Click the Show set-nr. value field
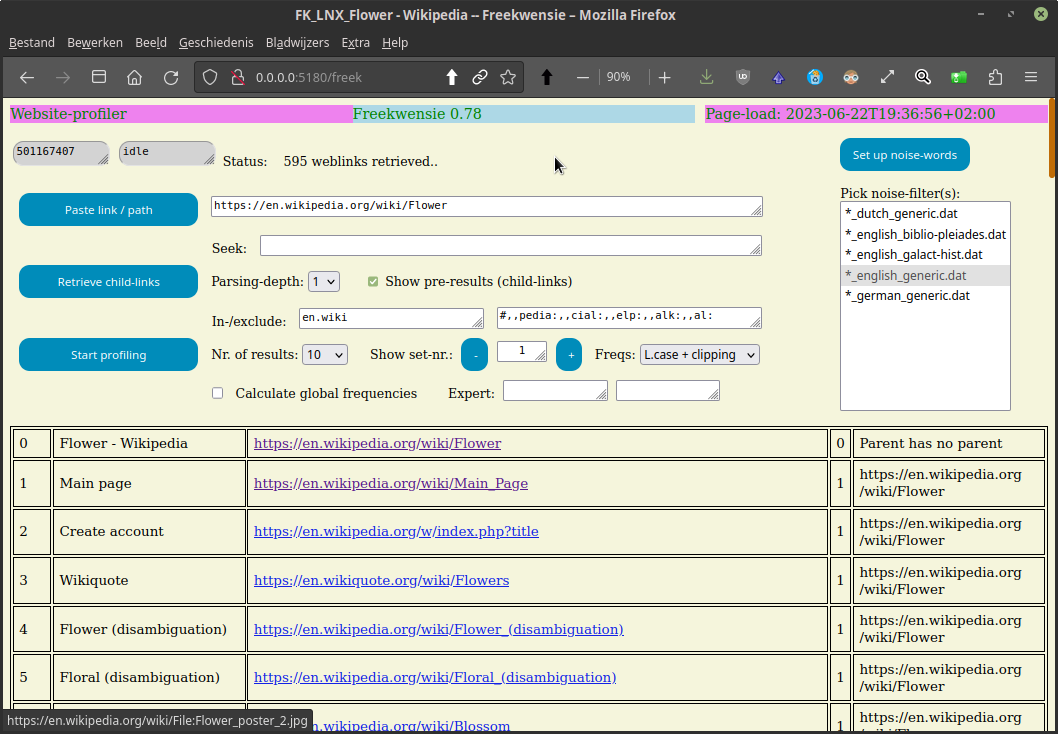 pos(522,351)
